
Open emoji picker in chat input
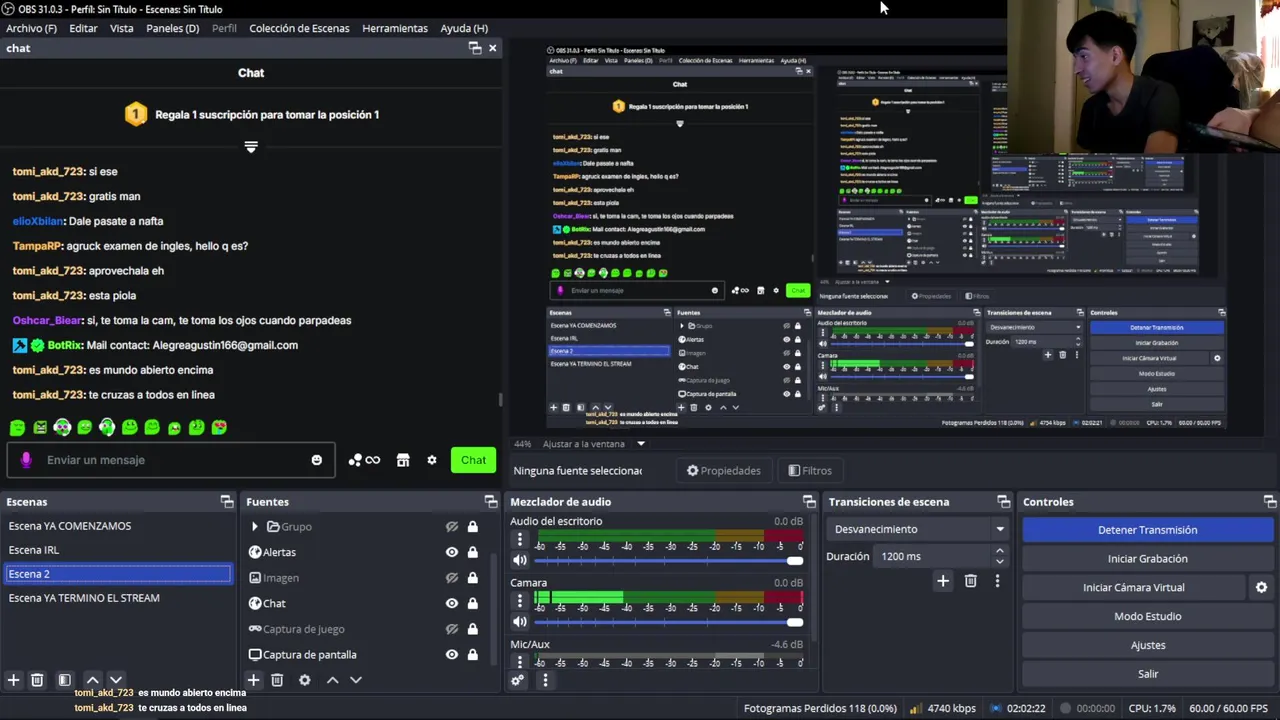(x=317, y=460)
